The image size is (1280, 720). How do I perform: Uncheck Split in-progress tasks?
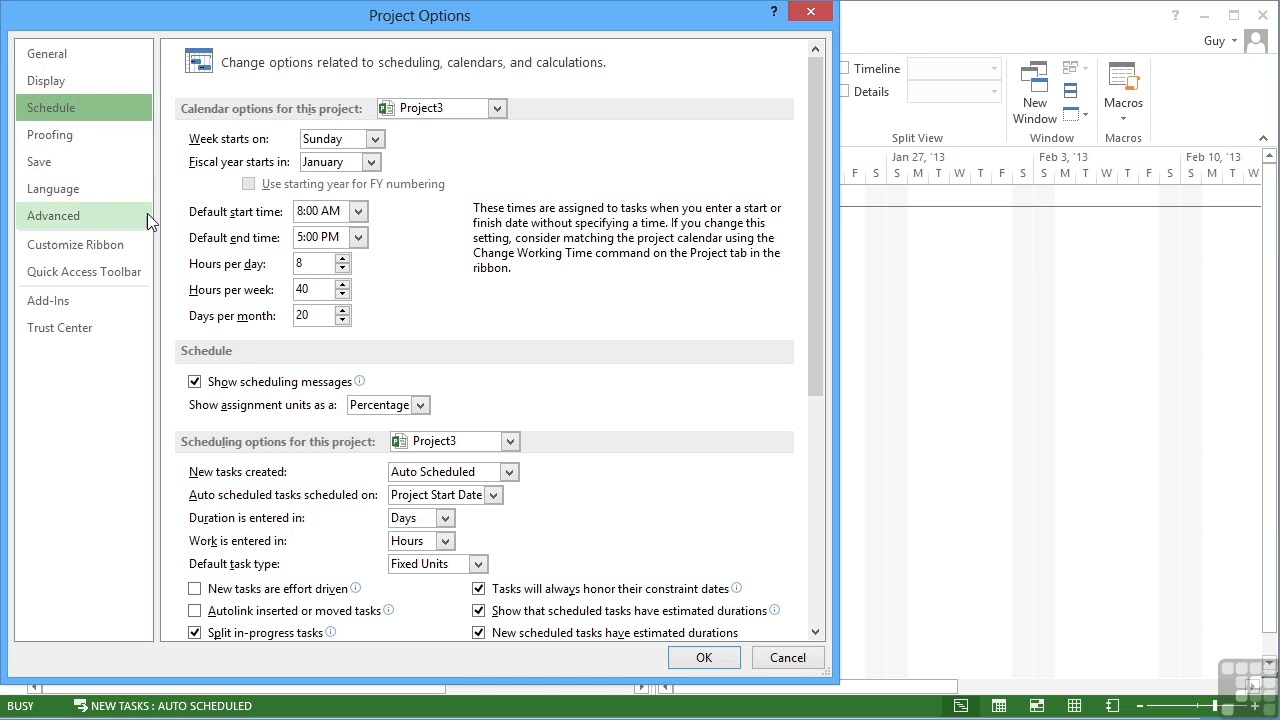195,633
